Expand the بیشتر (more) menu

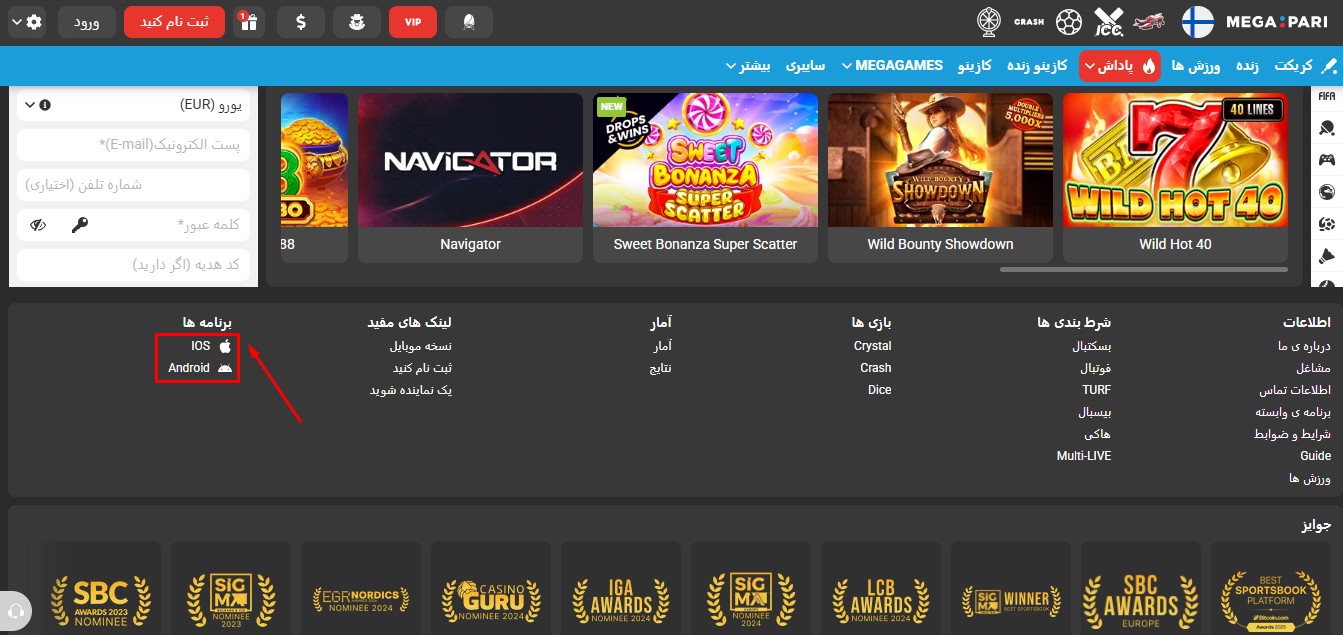[748, 66]
